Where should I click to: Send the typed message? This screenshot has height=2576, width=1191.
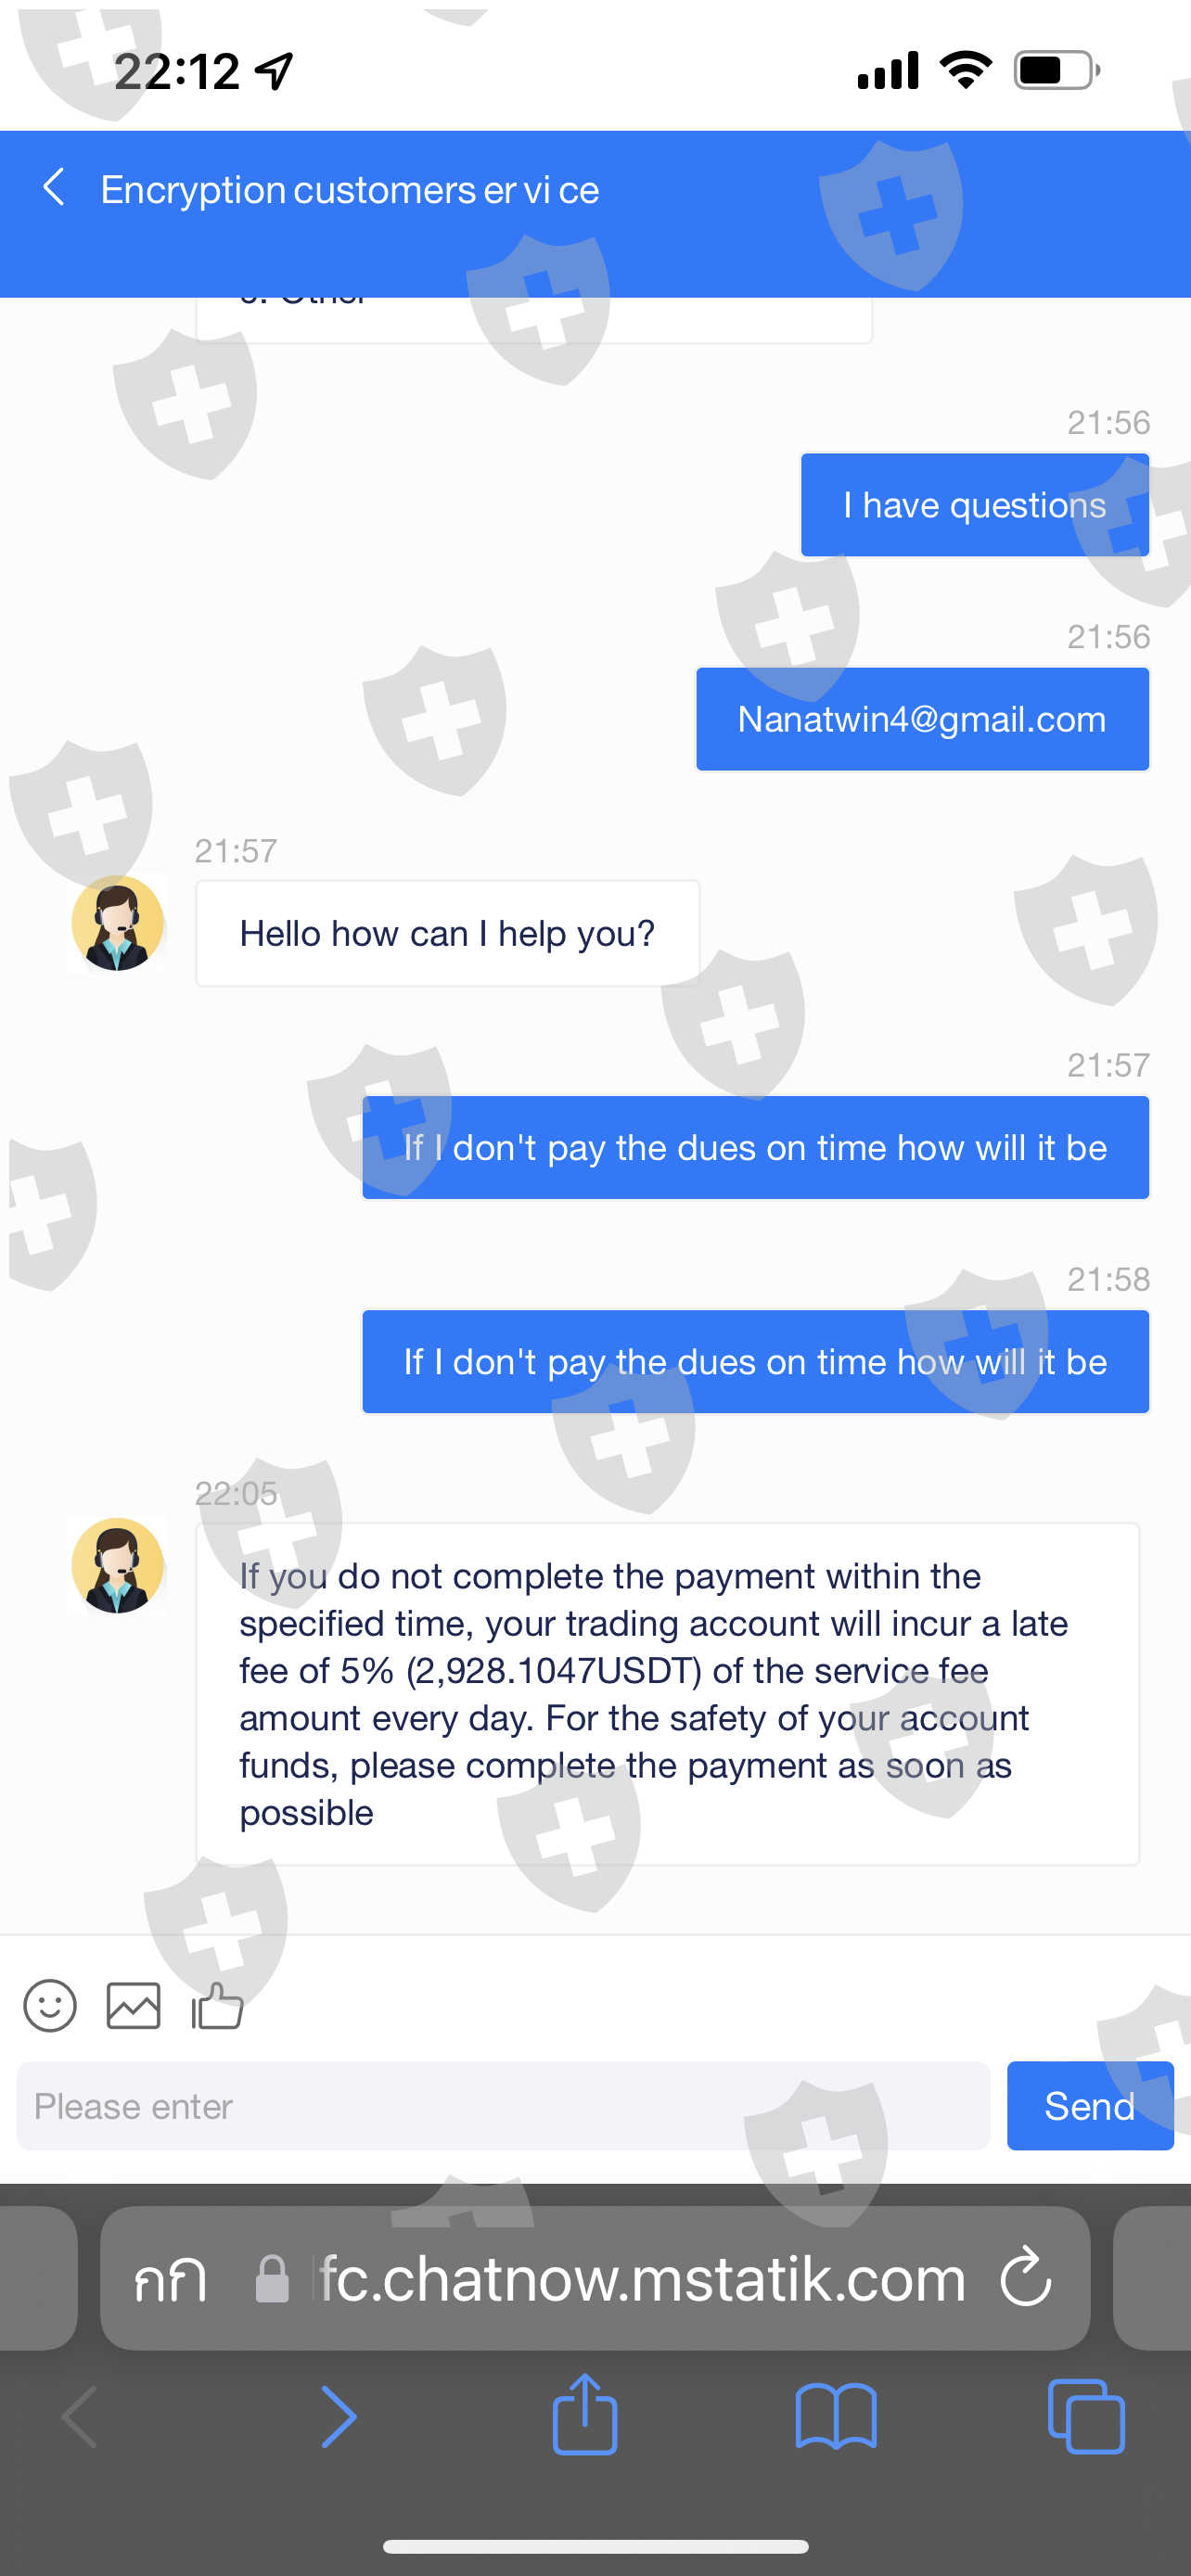1090,2106
